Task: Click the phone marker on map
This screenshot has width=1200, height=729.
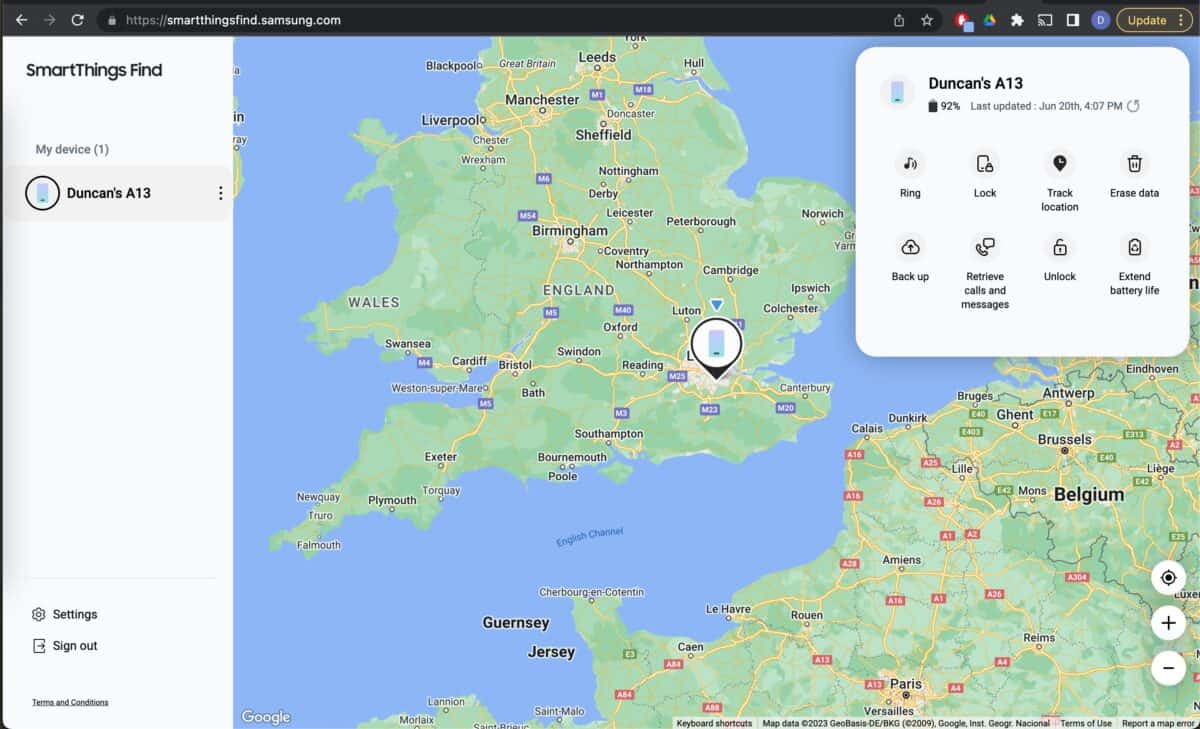Action: [x=716, y=346]
